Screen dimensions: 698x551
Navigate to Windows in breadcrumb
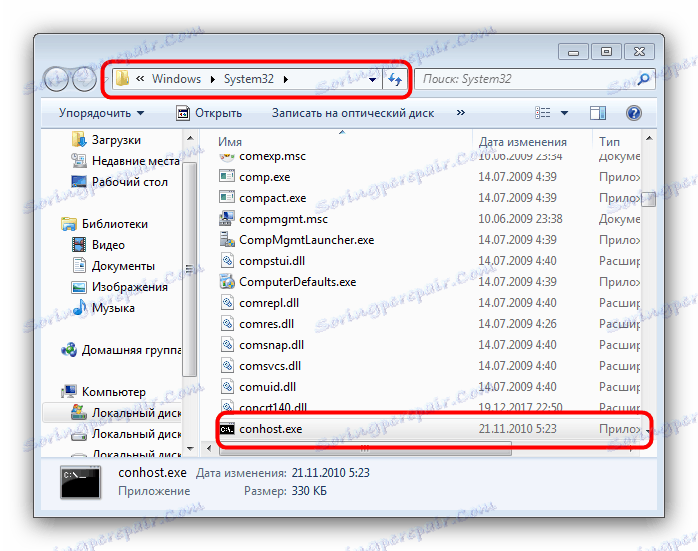176,79
